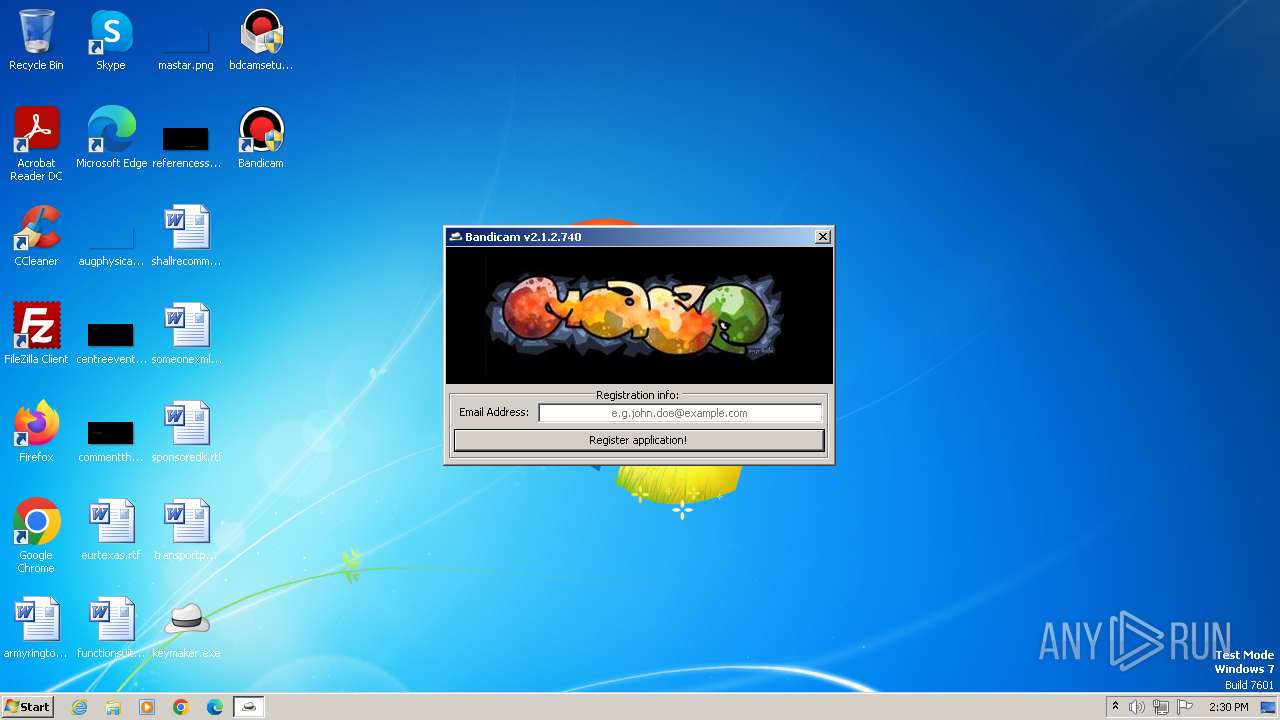
Task: Select the Bandicam desktop shortcut
Action: coord(261,138)
